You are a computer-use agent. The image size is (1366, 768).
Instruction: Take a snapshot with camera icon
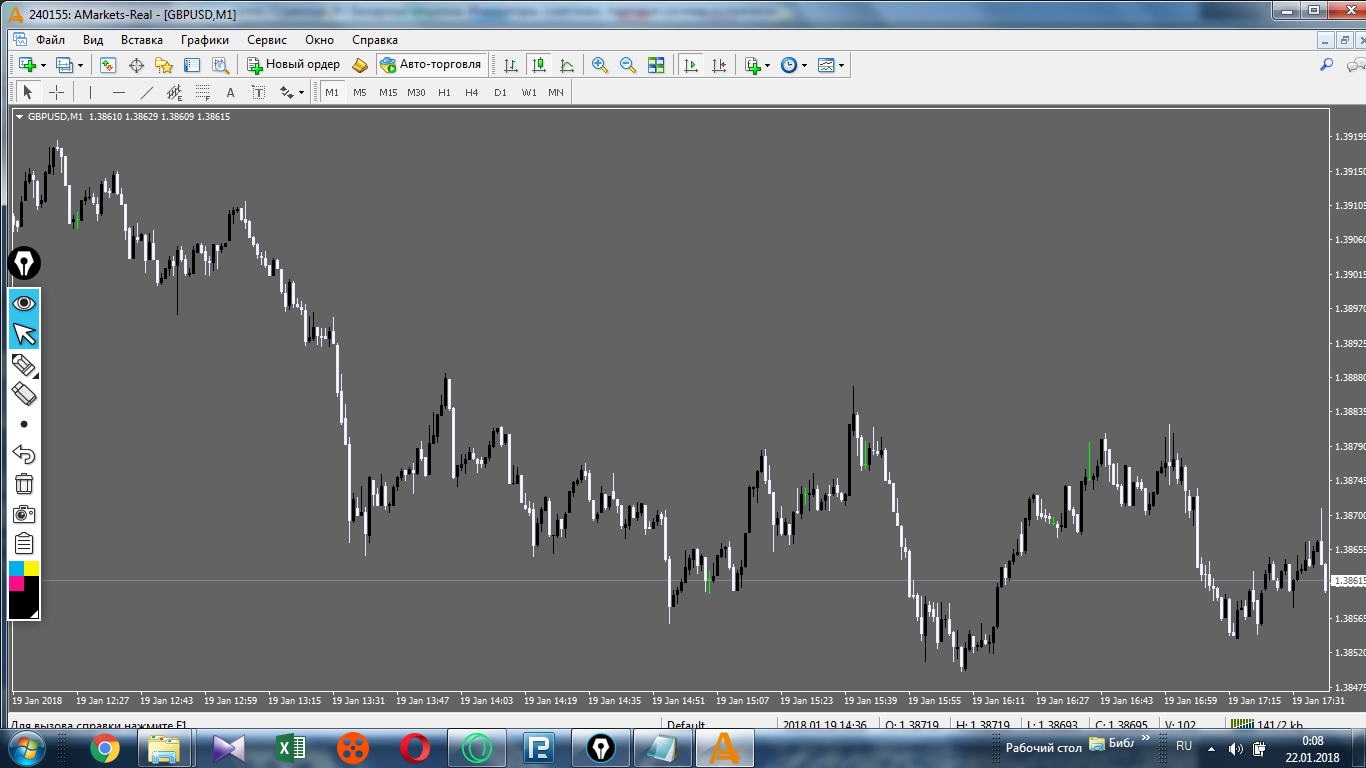(x=24, y=514)
